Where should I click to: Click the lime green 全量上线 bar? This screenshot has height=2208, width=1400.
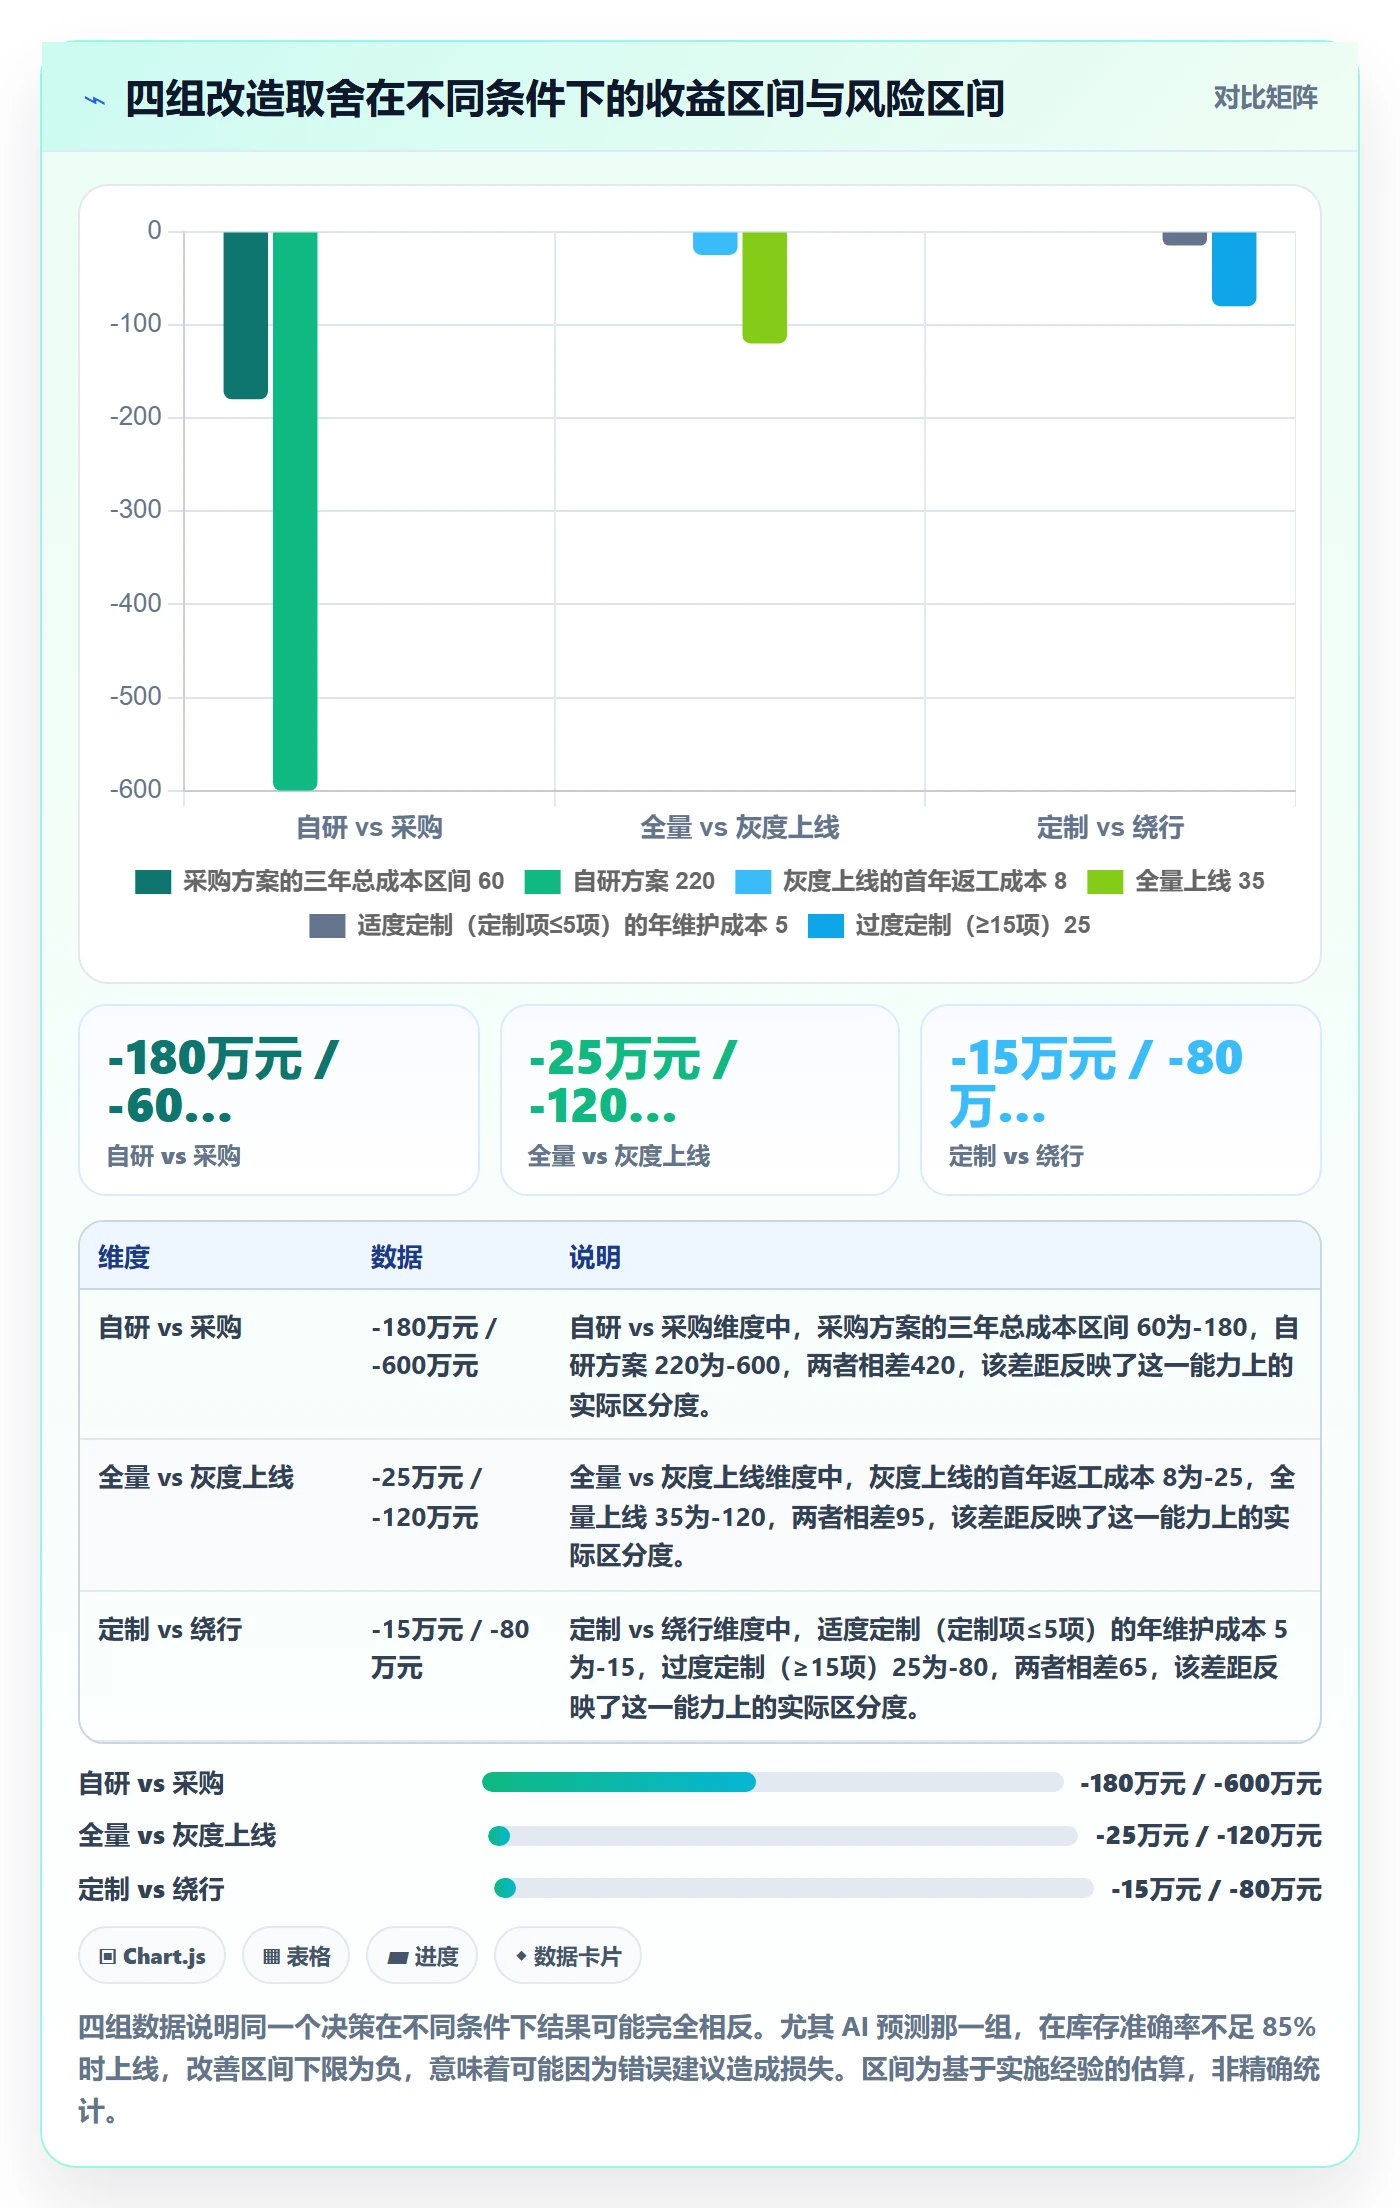tap(765, 287)
